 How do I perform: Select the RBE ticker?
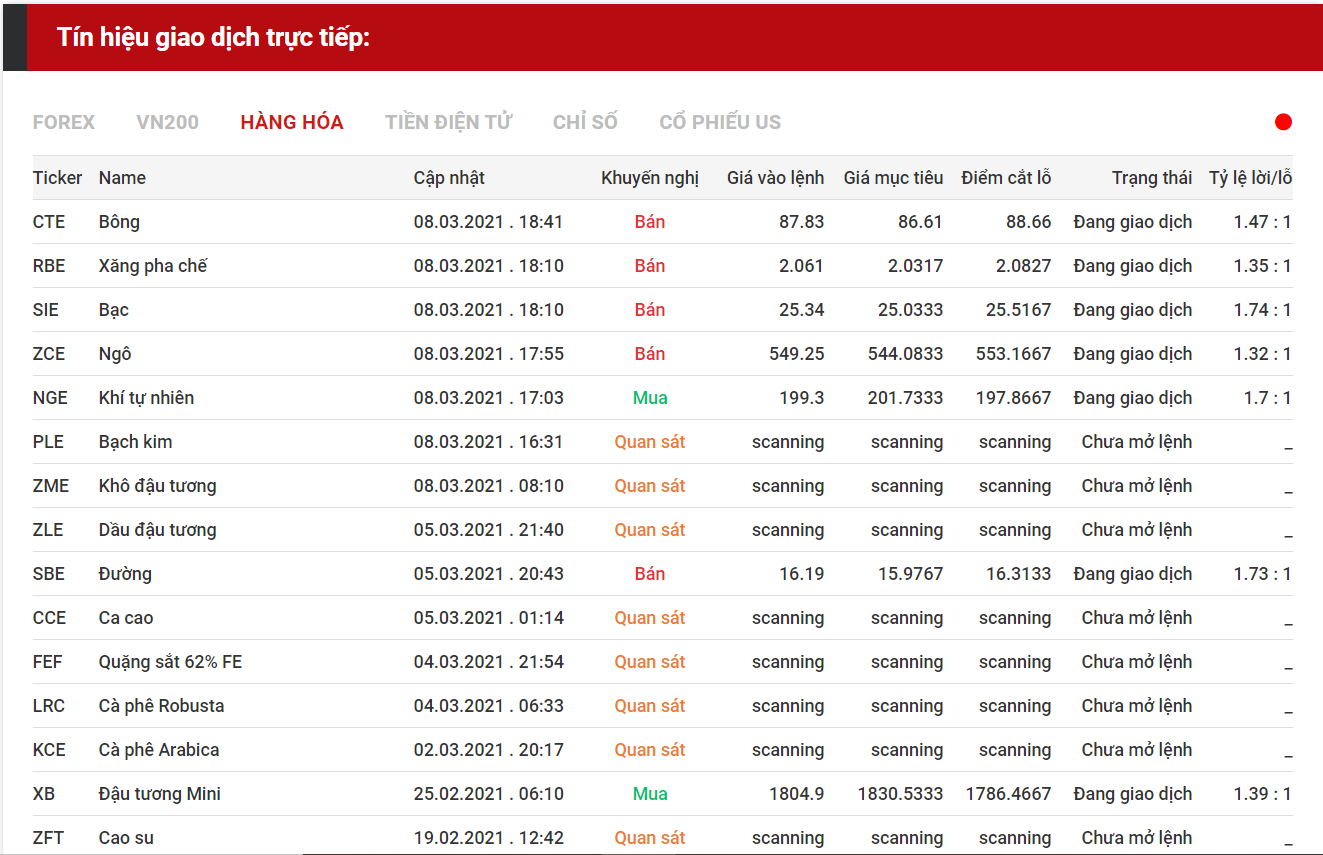click(x=49, y=266)
